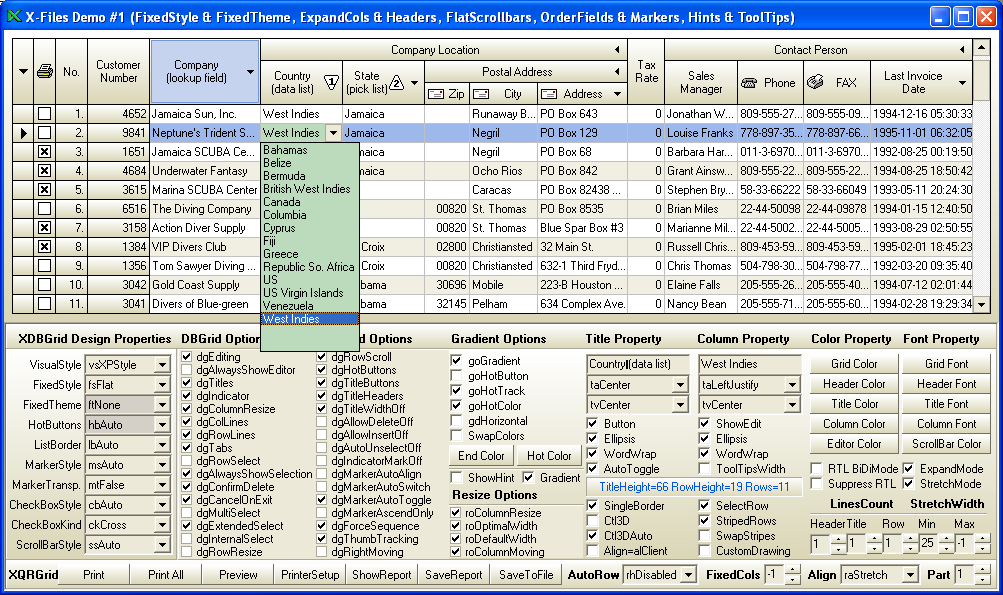
Task: Click the Address column header icon
Action: pyautogui.click(x=549, y=94)
